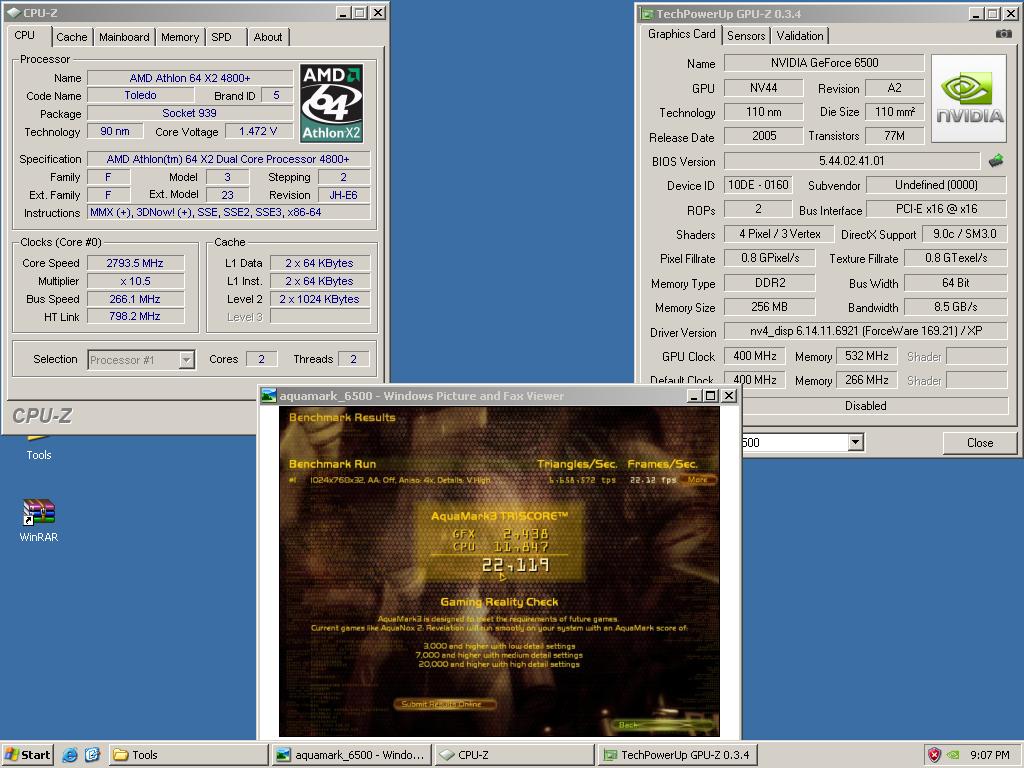1024x768 pixels.
Task: Select the Graphics Card tab in GPU-Z
Action: point(681,34)
